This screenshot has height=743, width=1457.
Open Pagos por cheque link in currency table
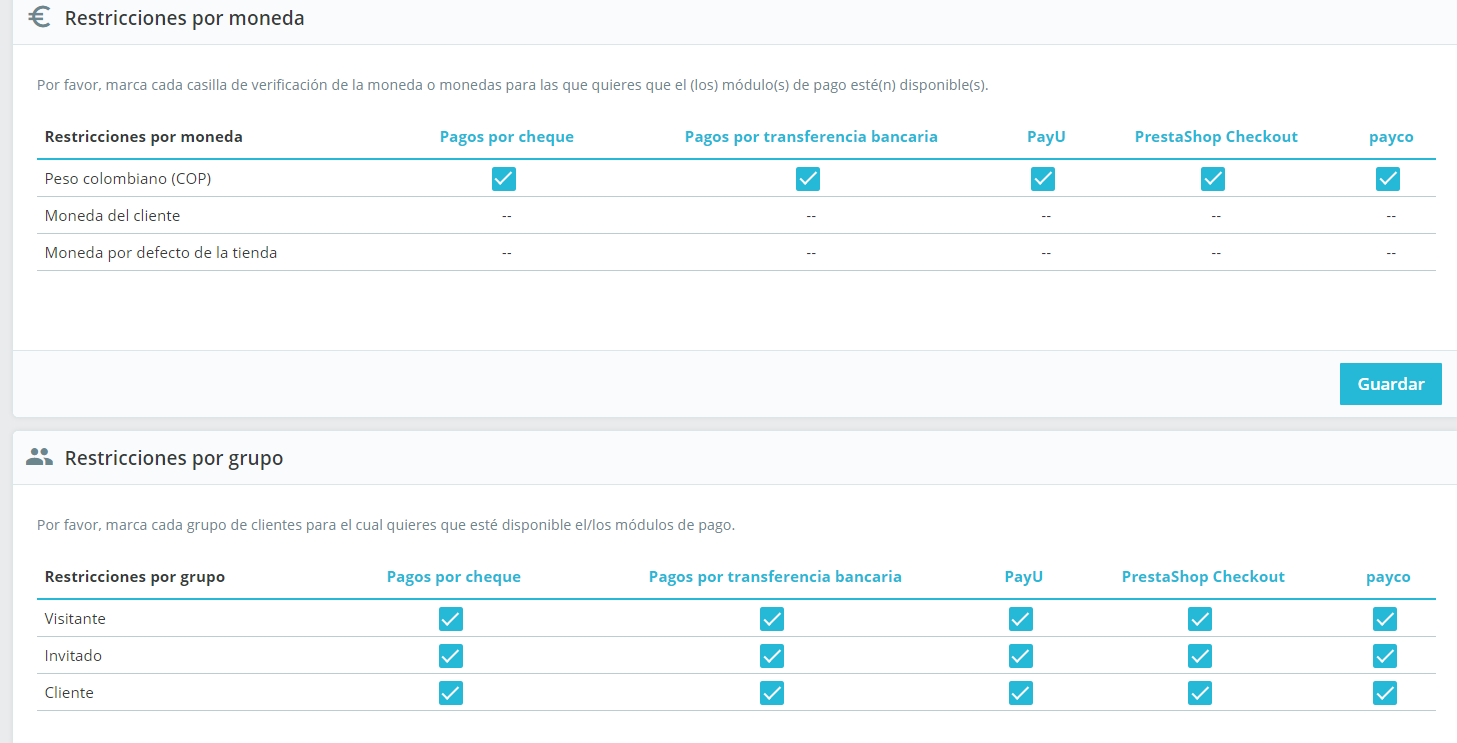coord(507,137)
